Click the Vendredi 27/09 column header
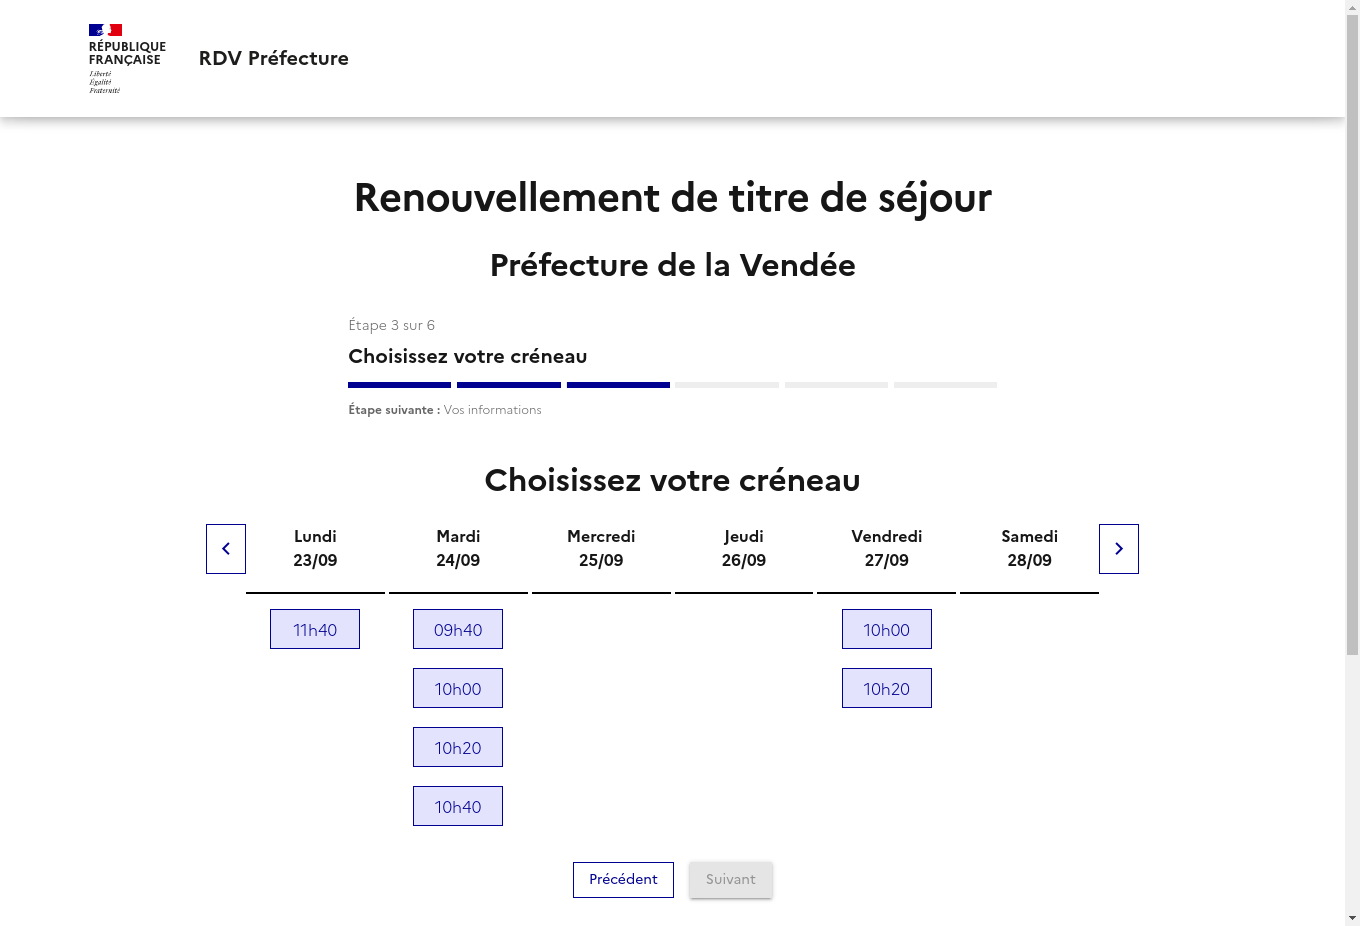Viewport: 1360px width, 926px height. 887,549
